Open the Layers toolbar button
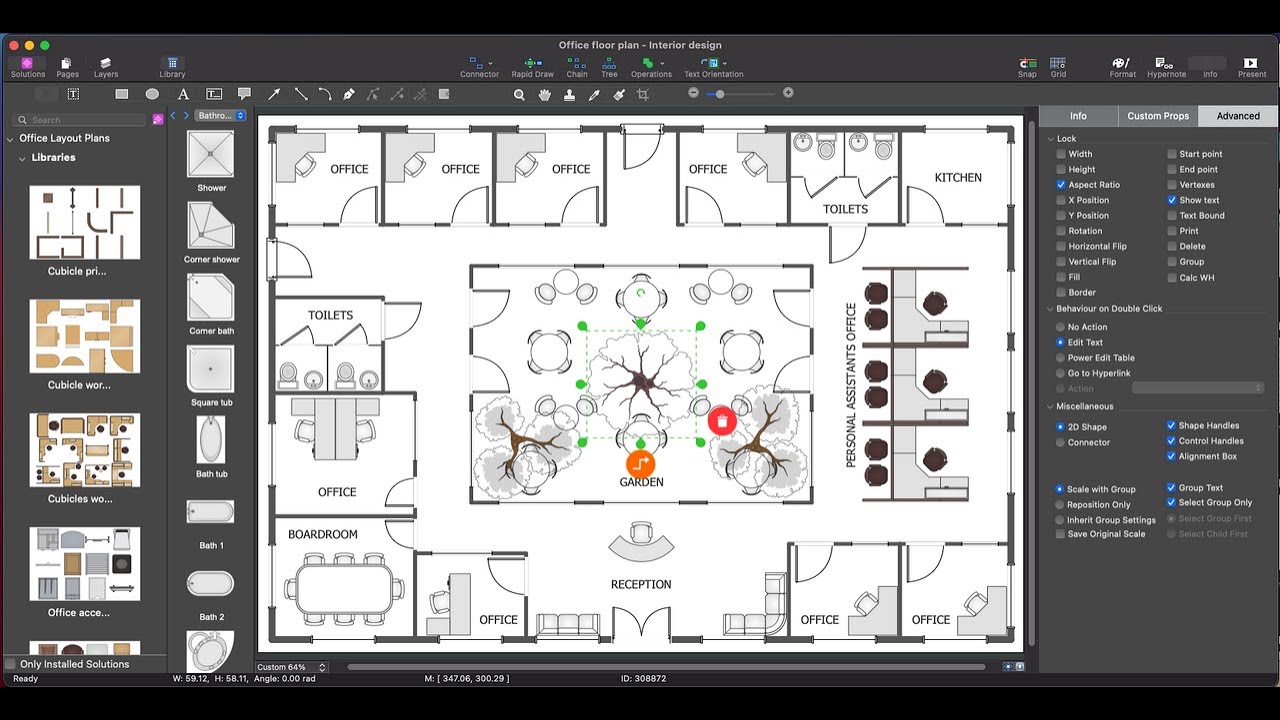Image resolution: width=1280 pixels, height=720 pixels. (105, 67)
